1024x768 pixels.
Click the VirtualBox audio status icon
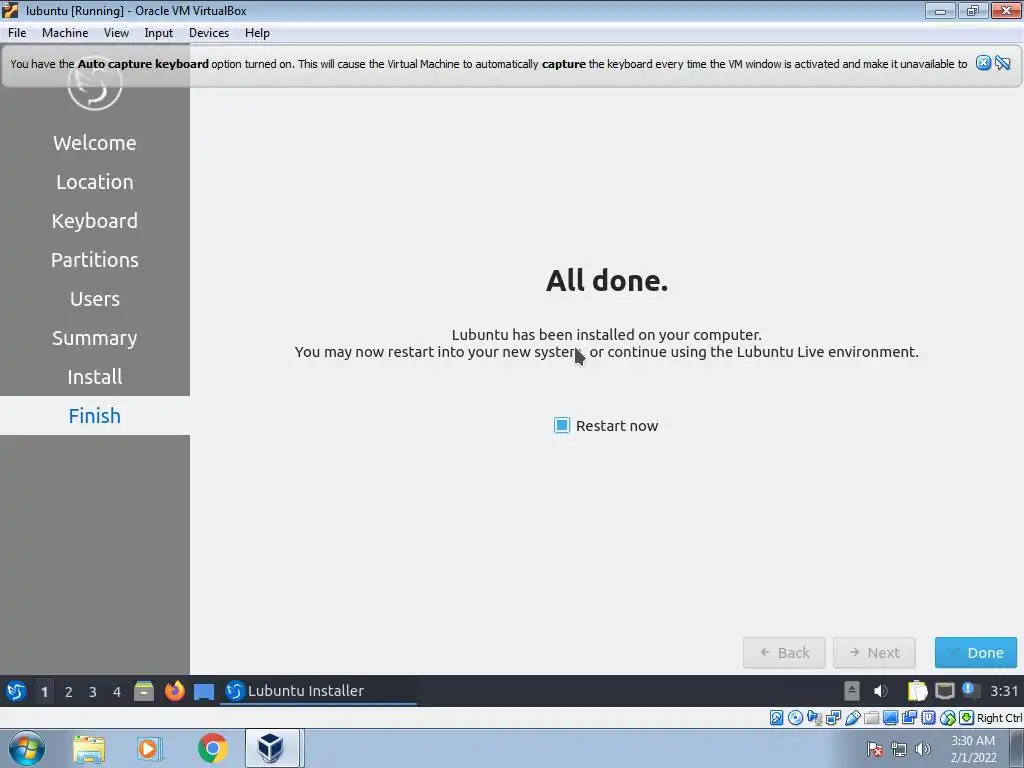(814, 718)
